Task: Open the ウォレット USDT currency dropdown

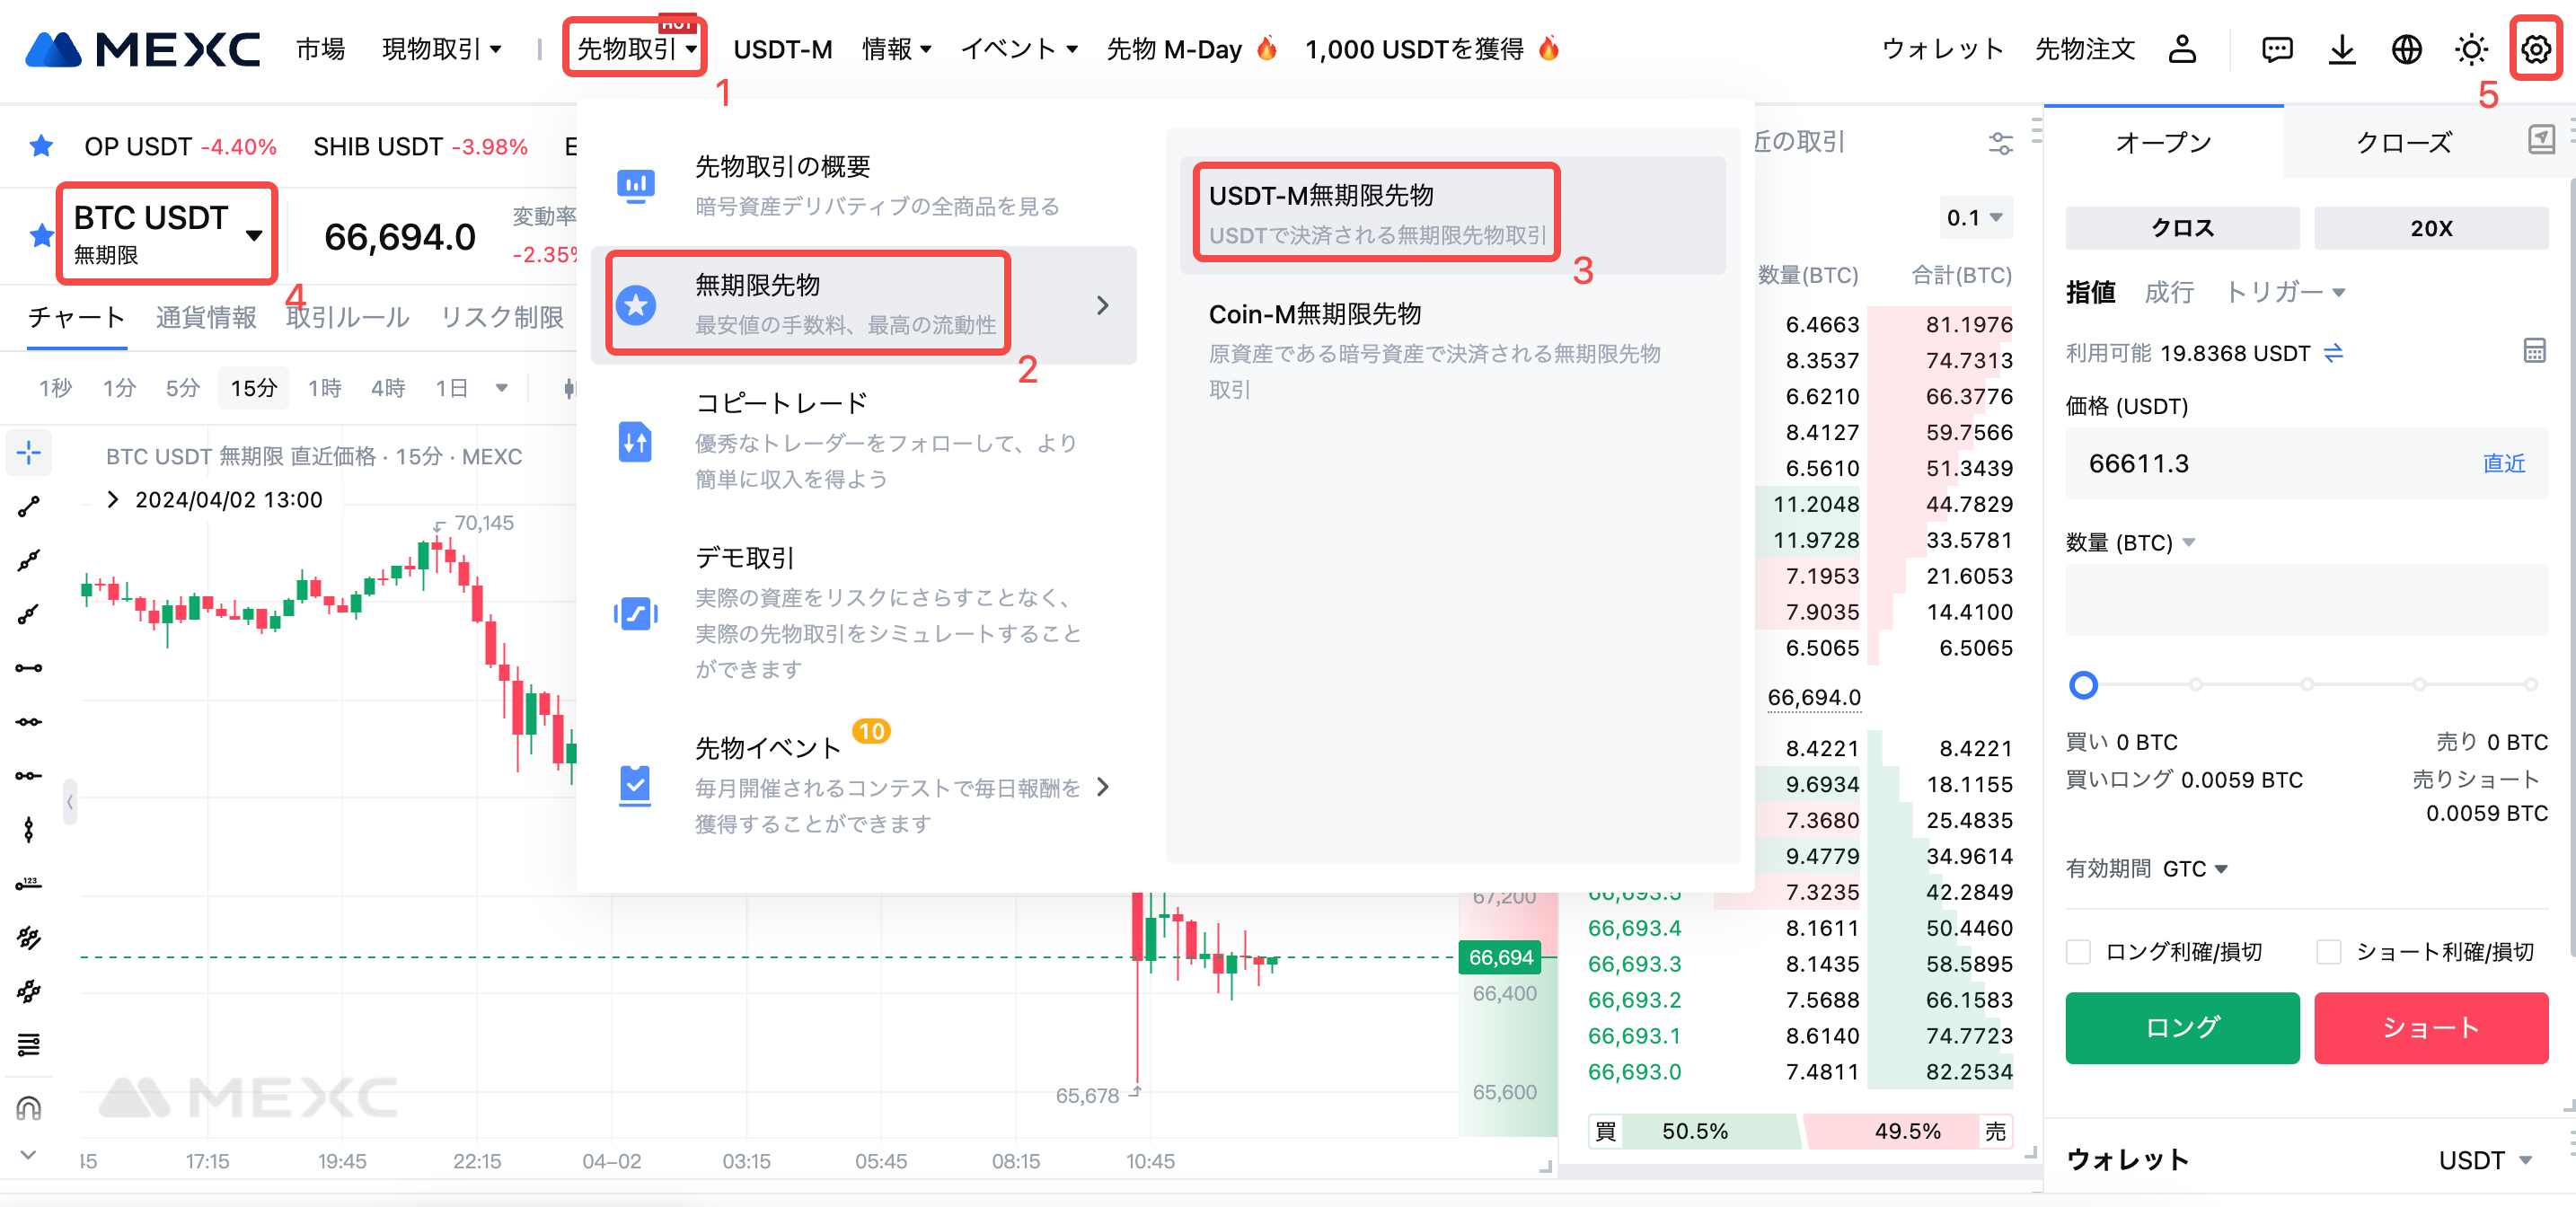Action: (x=2484, y=1160)
